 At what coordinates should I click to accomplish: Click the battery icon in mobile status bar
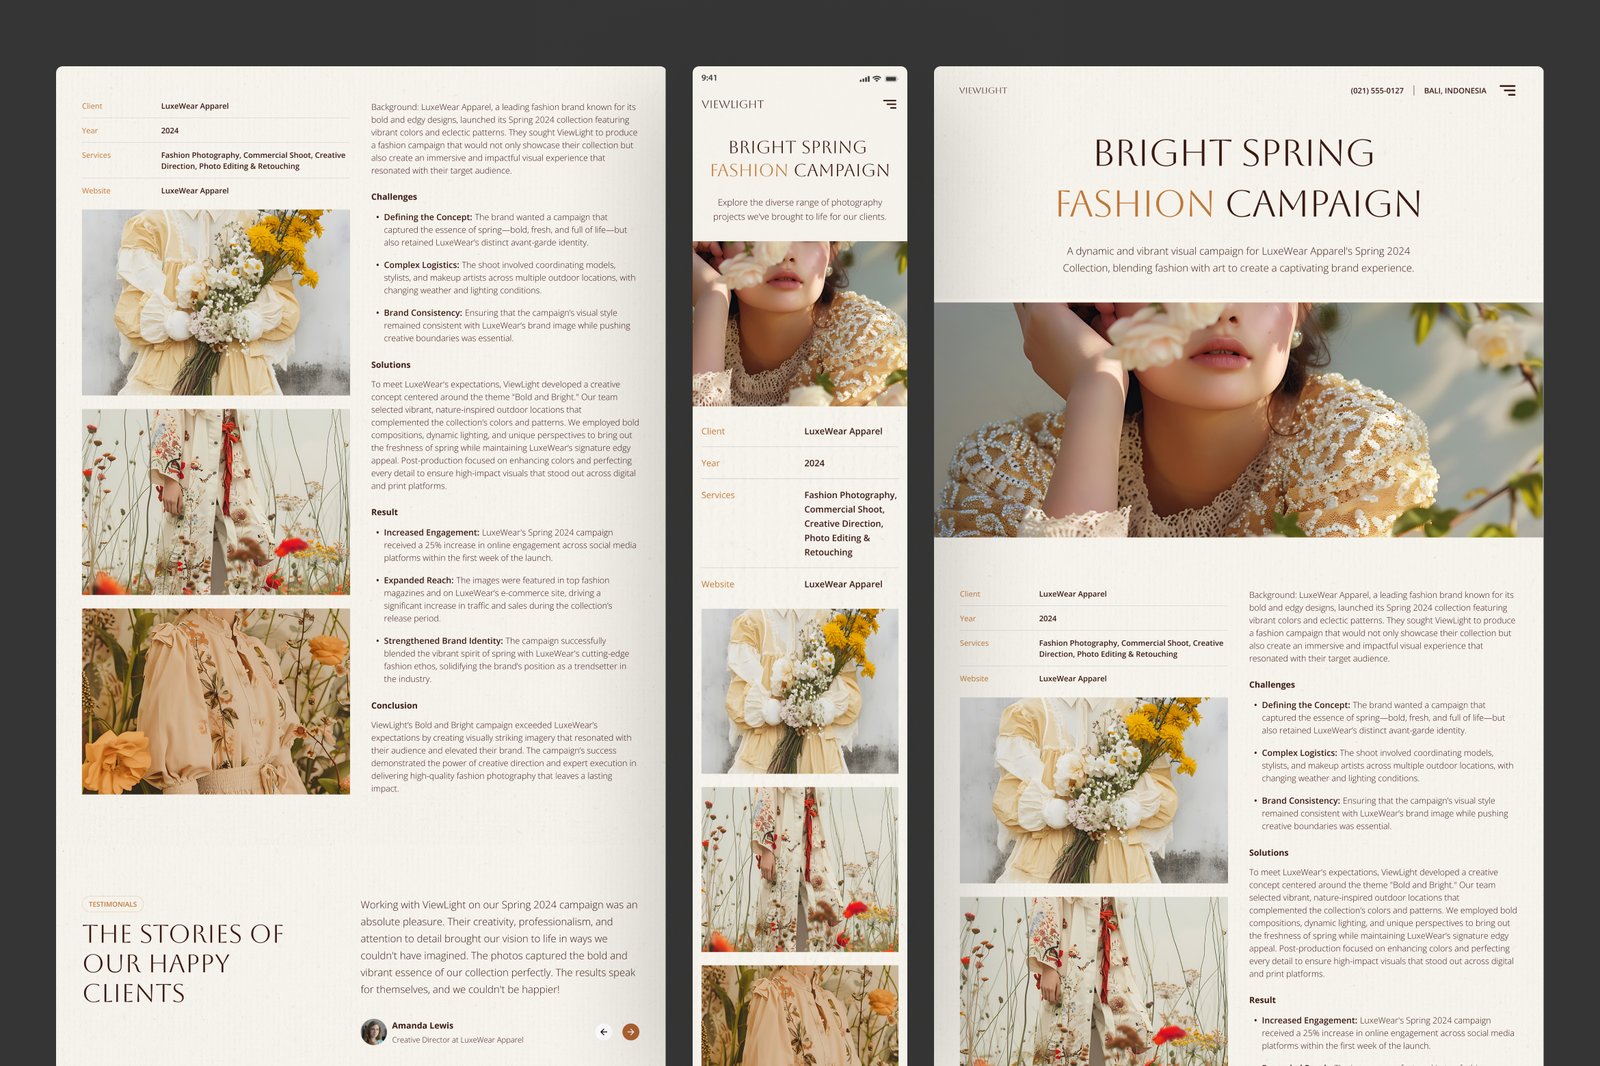(x=891, y=78)
